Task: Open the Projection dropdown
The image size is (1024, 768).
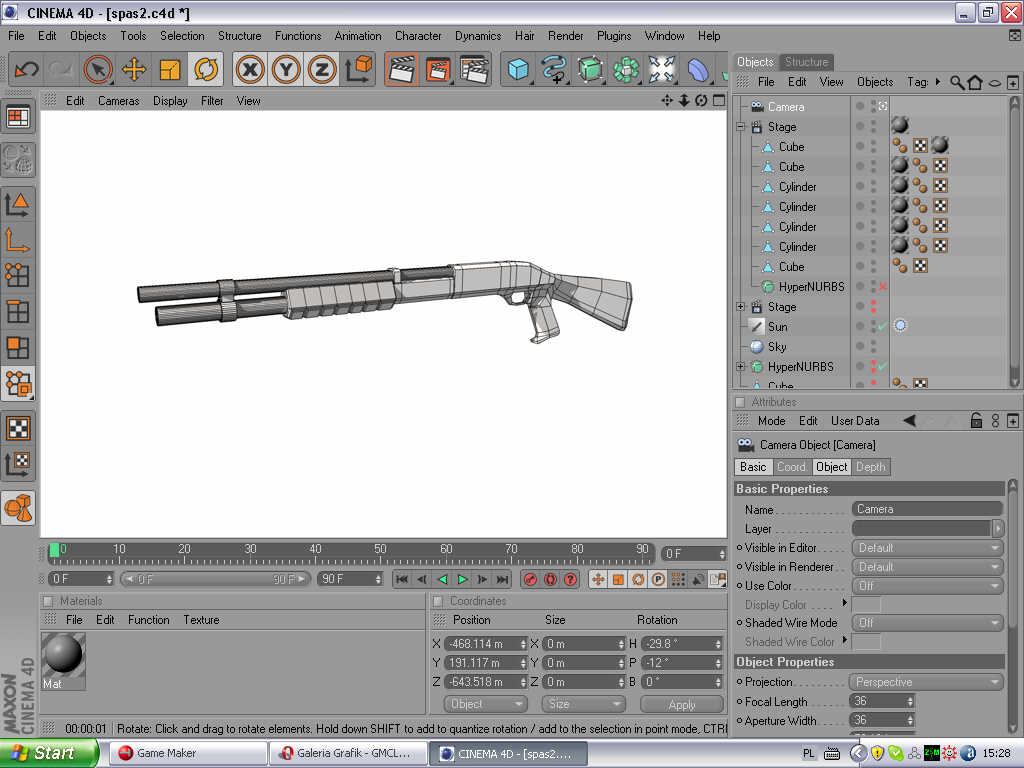Action: (x=927, y=682)
